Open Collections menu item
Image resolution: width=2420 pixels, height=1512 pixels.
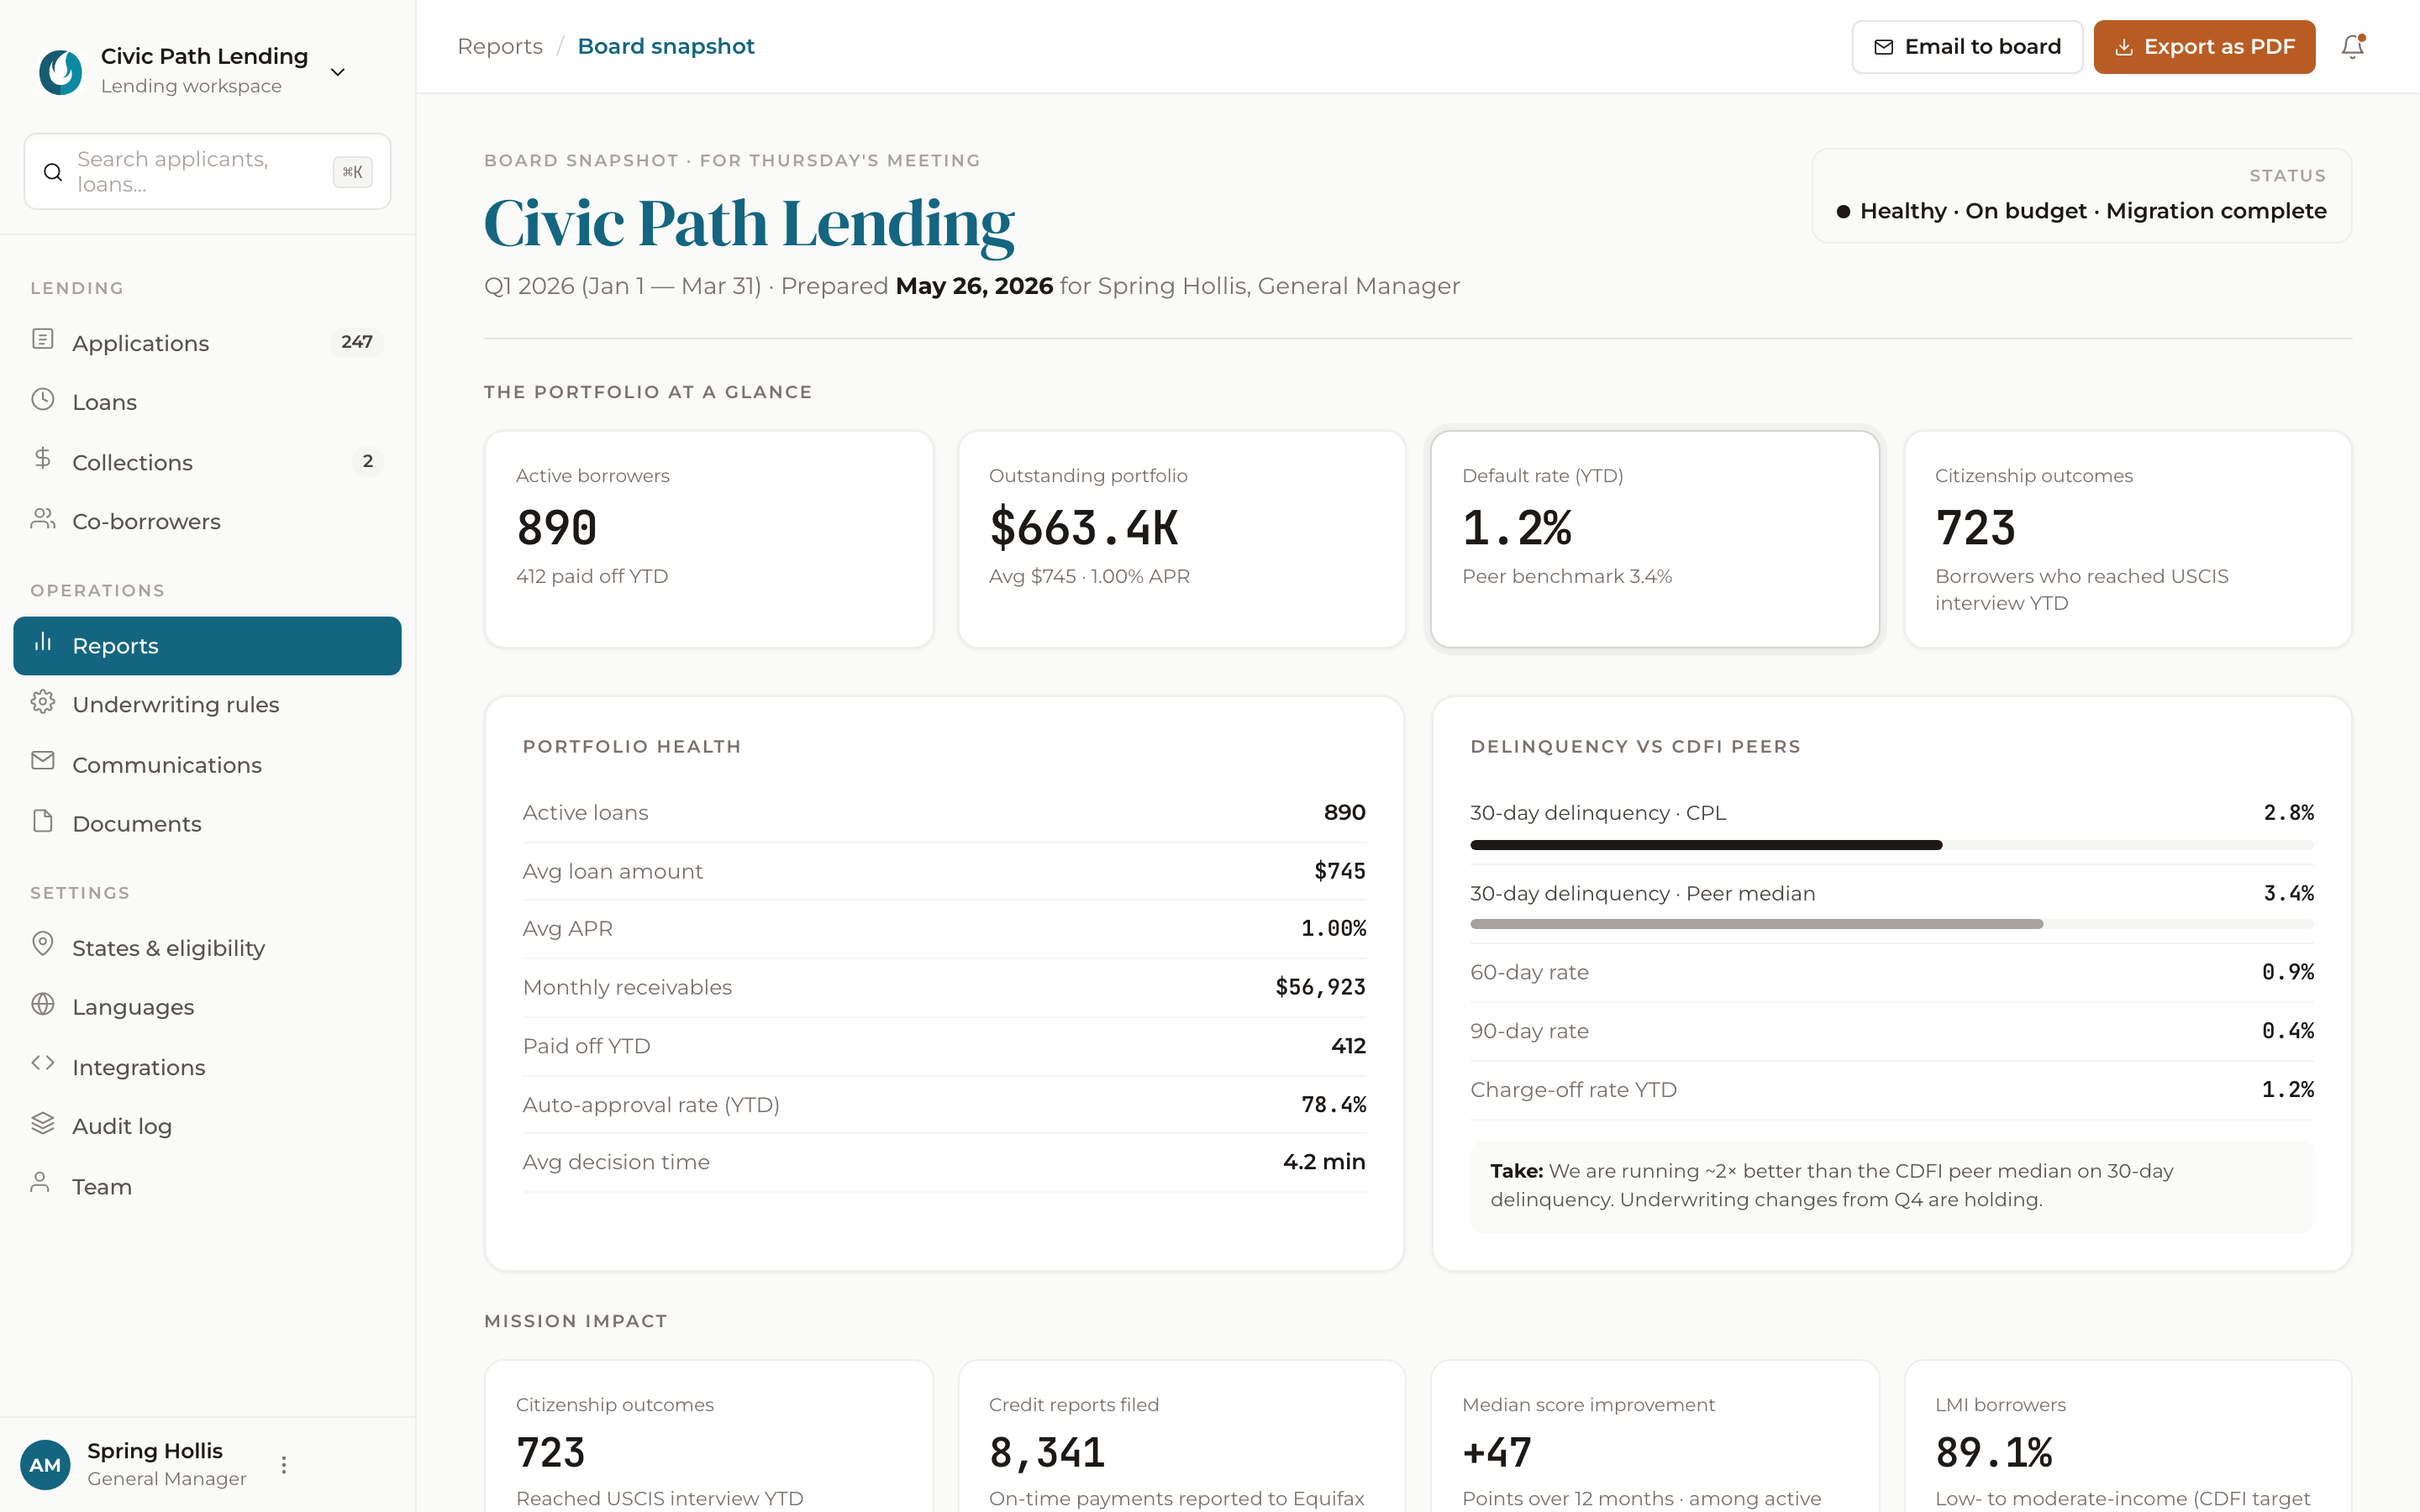point(207,462)
